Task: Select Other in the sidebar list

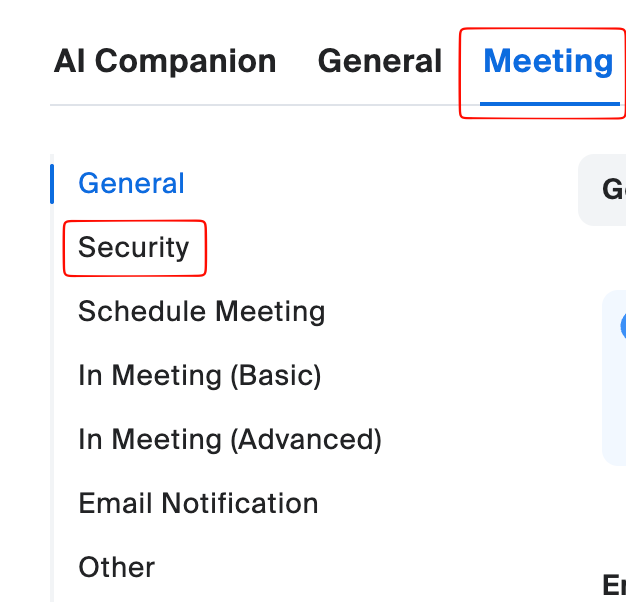Action: 116,568
